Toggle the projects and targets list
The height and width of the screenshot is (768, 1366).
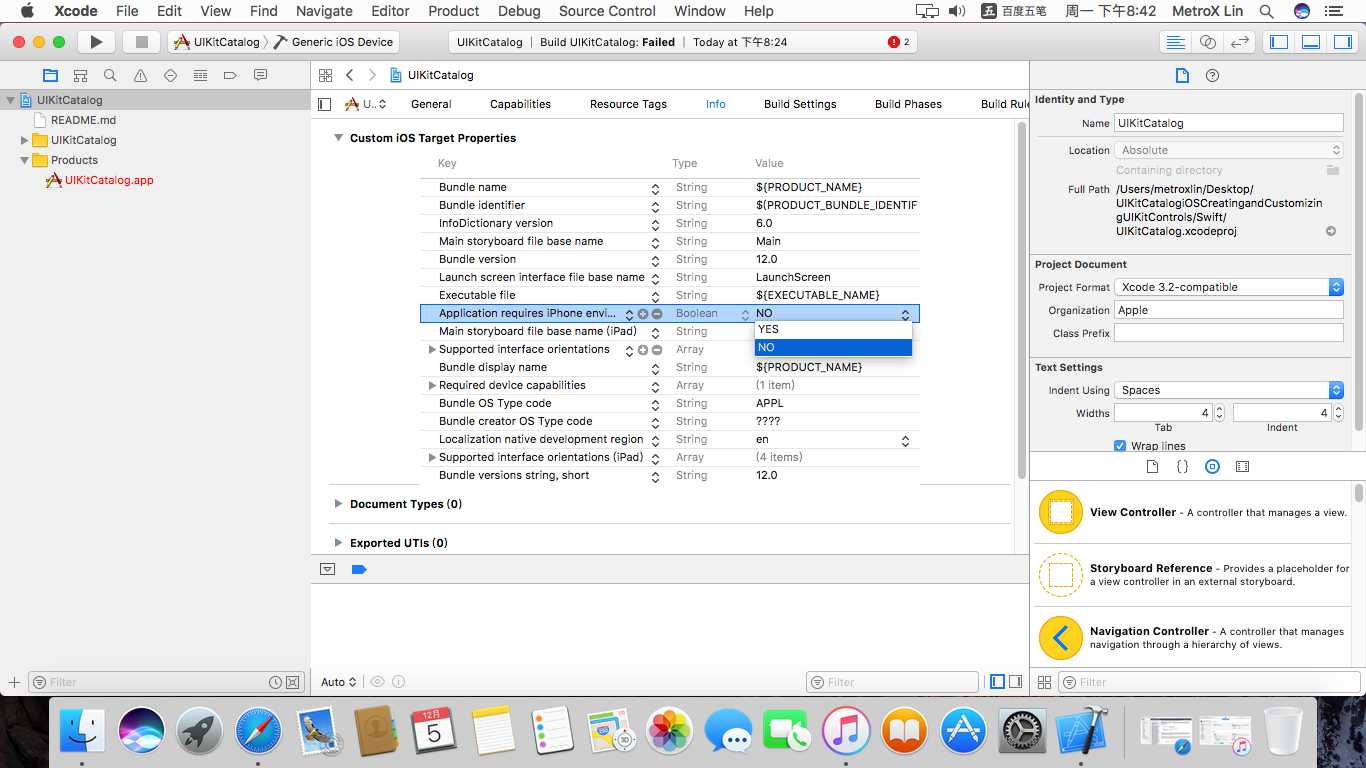click(x=324, y=104)
